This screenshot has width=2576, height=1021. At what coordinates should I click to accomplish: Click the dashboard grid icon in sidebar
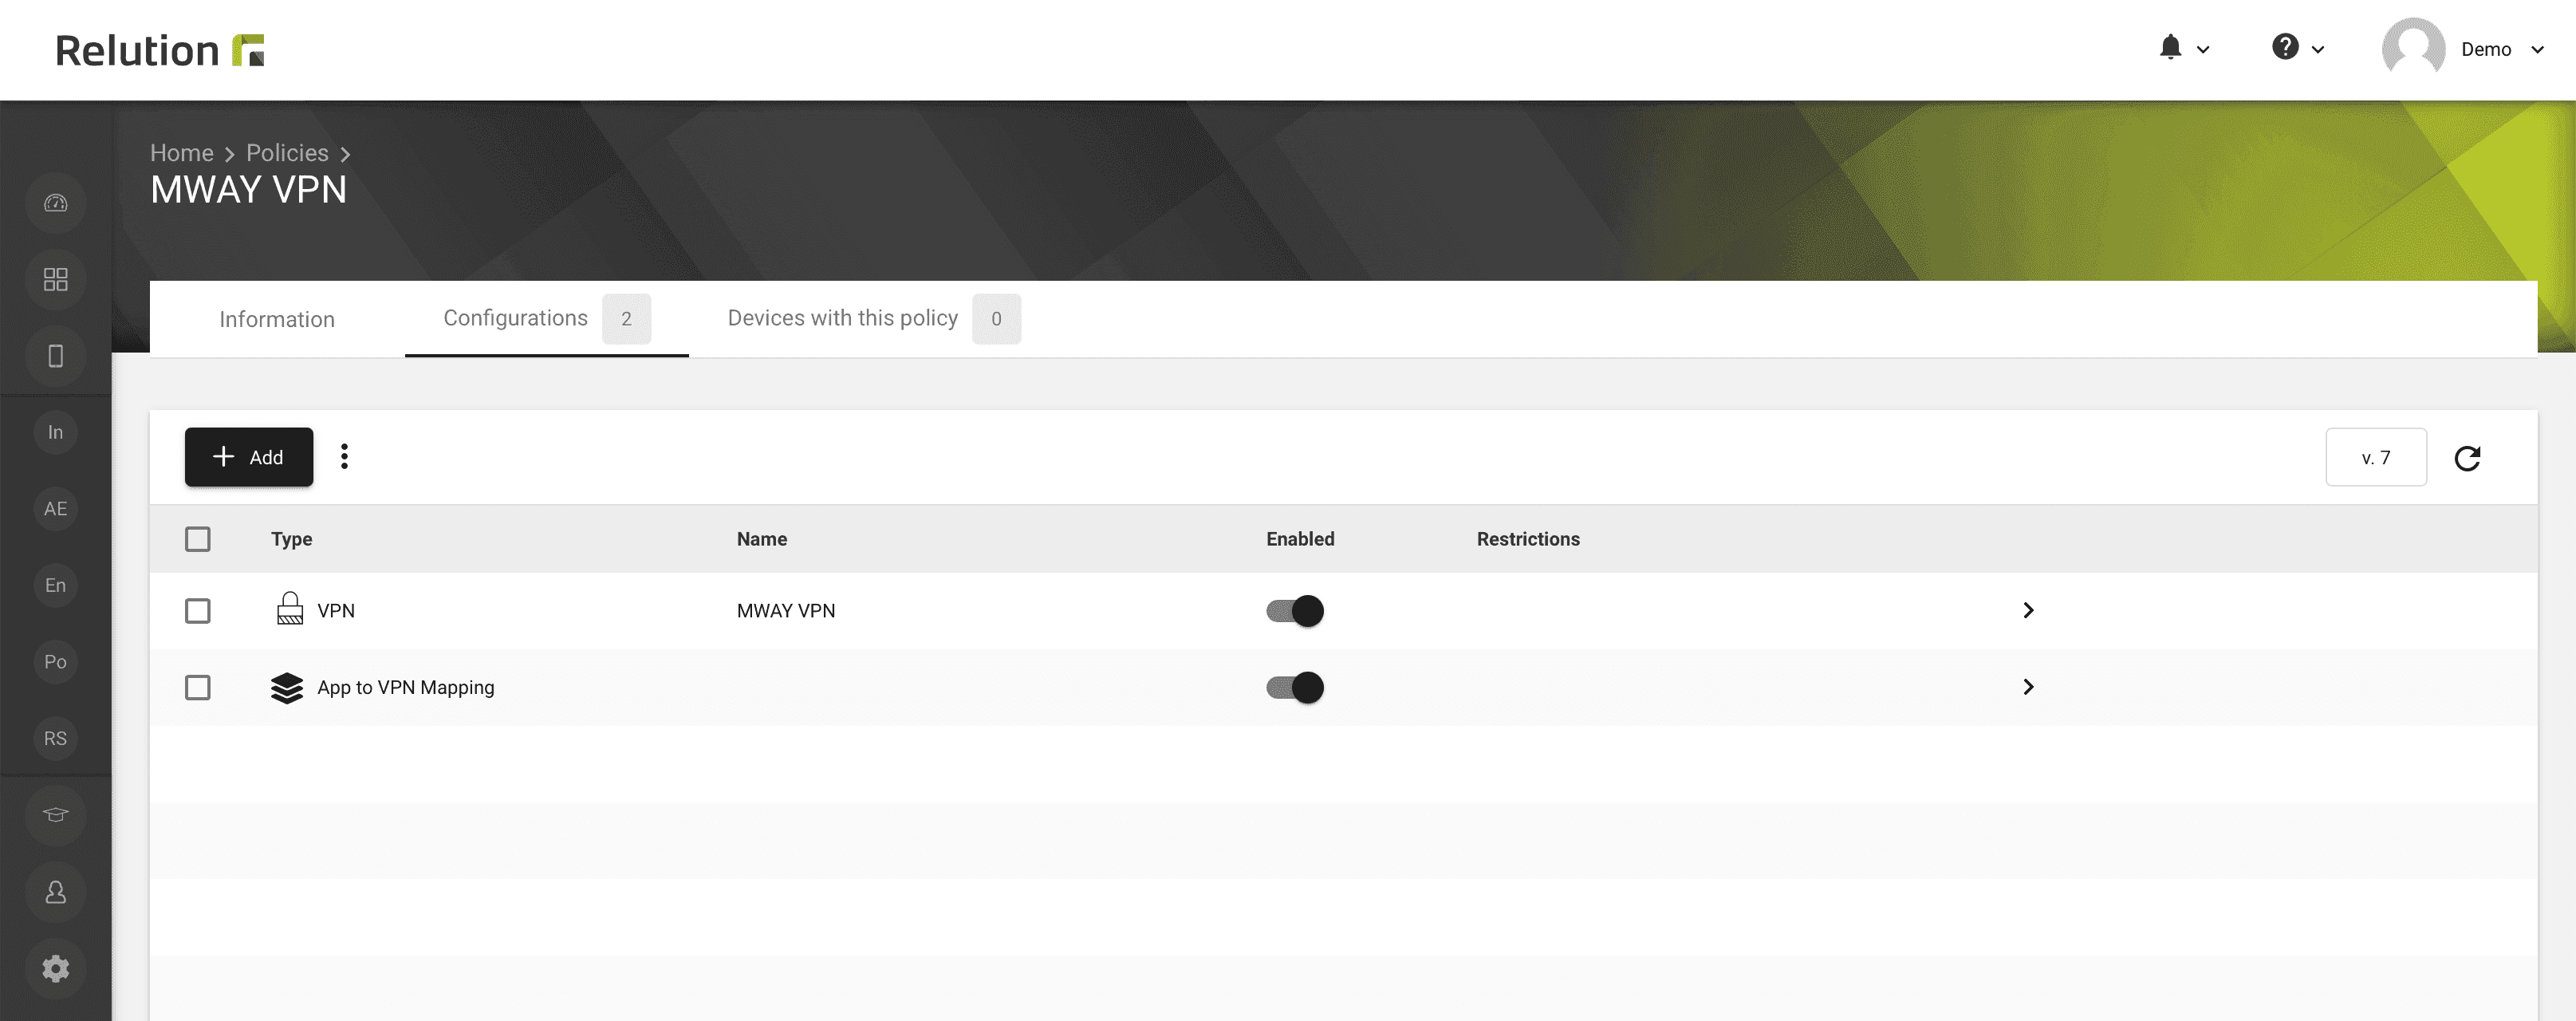(56, 278)
